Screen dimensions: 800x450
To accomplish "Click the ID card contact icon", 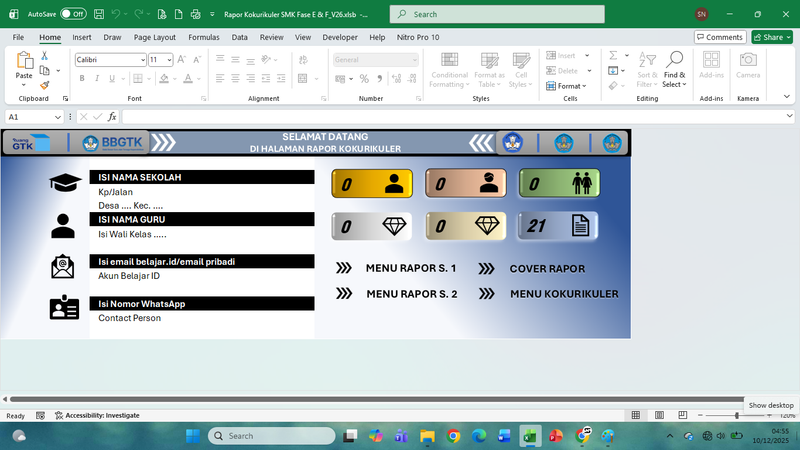I will click(64, 307).
